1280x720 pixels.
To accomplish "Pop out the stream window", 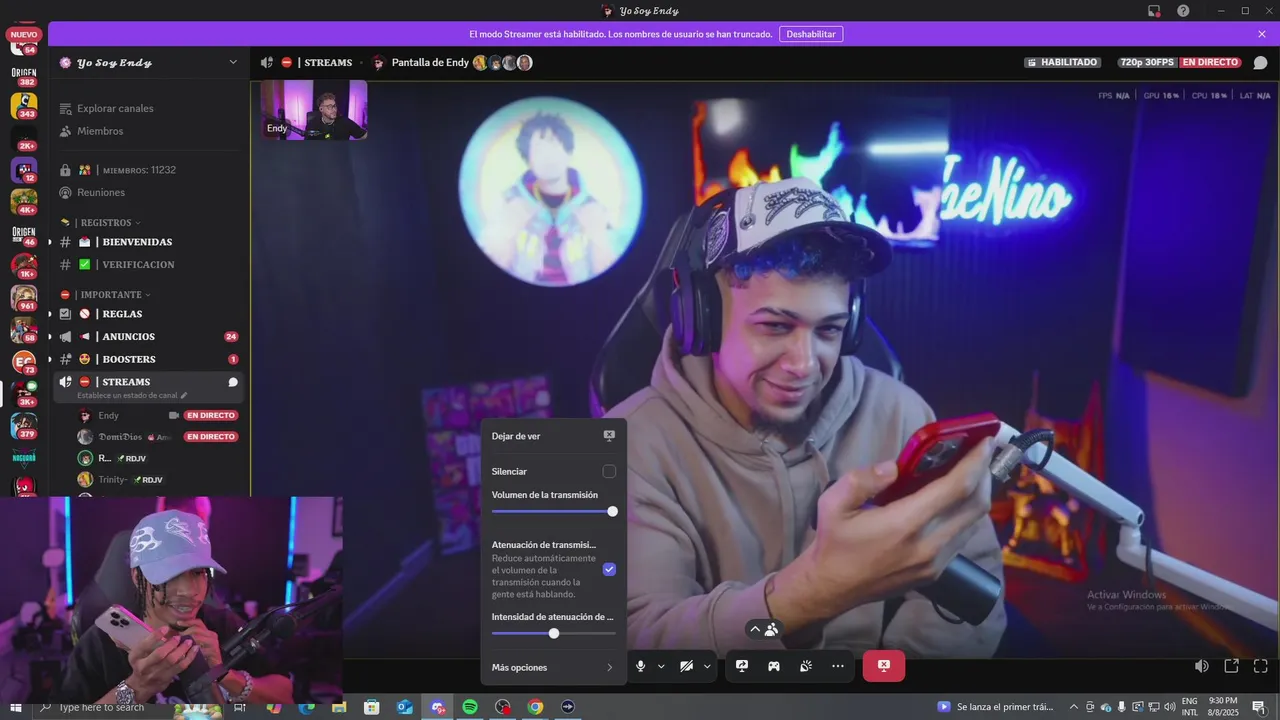I will coord(1232,666).
